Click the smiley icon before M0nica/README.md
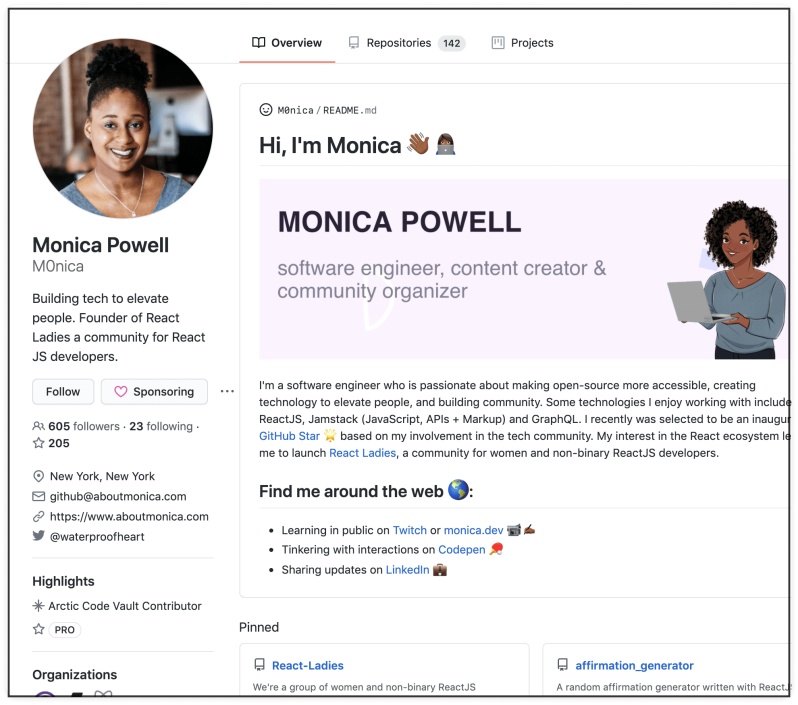The image size is (798, 705). click(266, 110)
